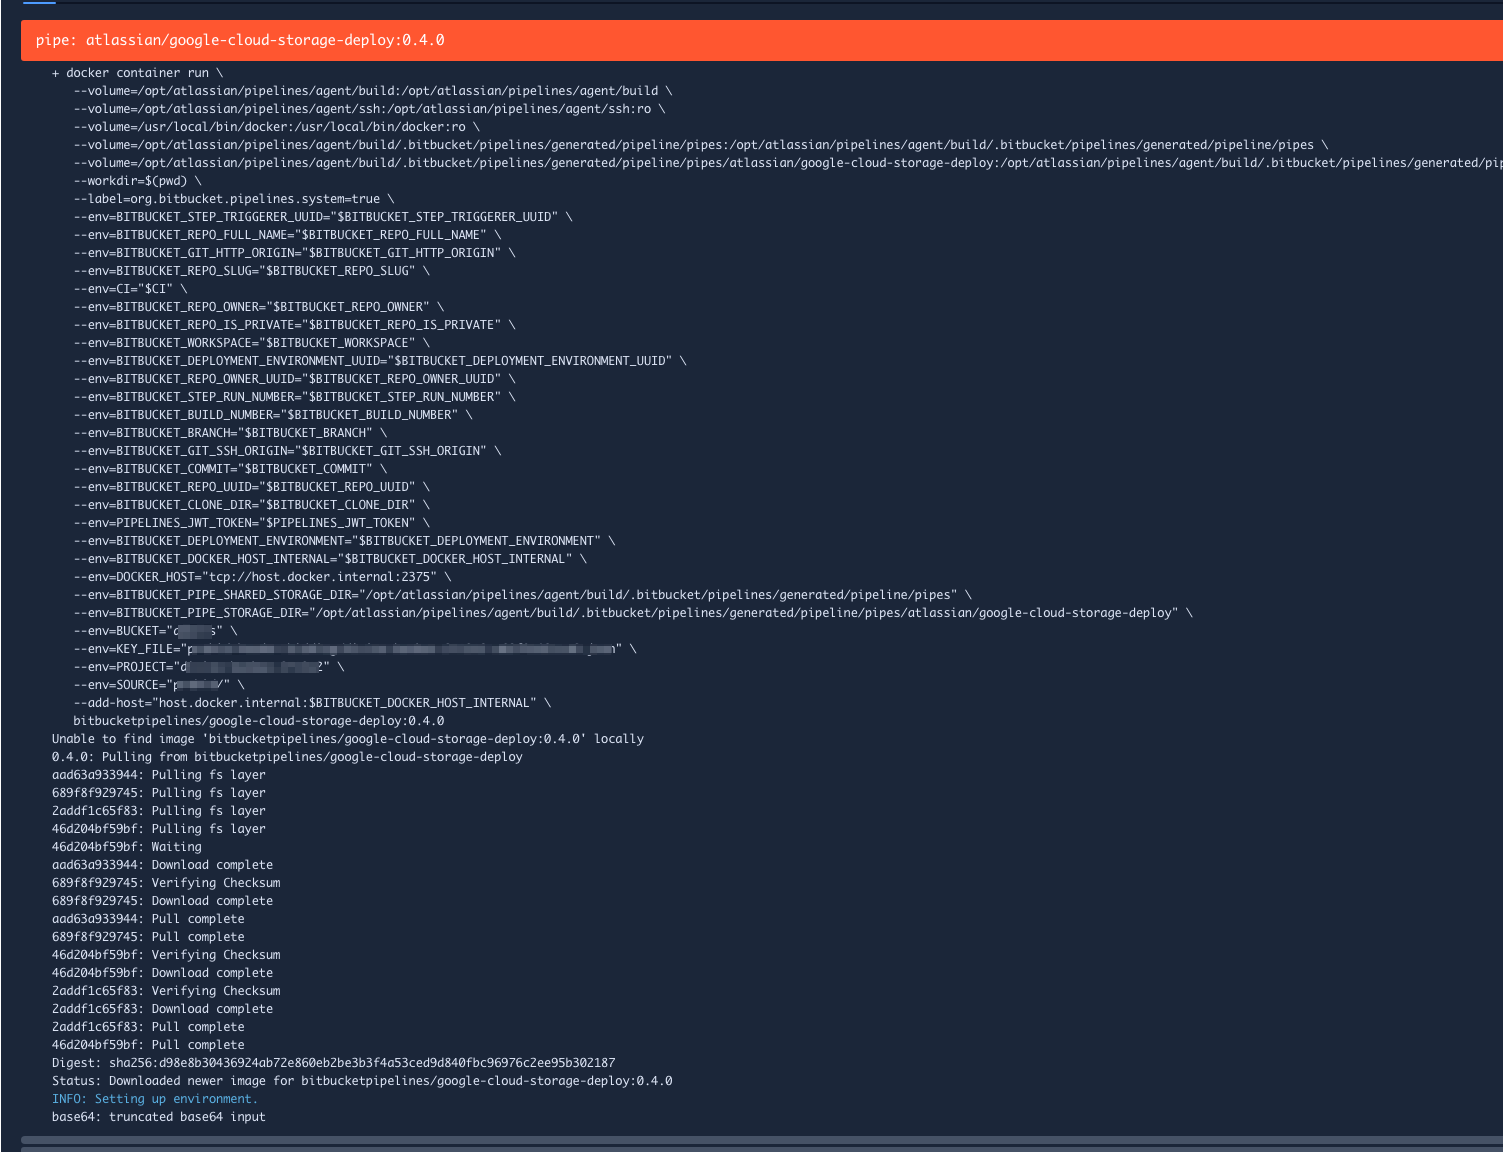Click the --add-host=host.docker.internal line
Viewport: 1503px width, 1152px height.
pyautogui.click(x=312, y=703)
